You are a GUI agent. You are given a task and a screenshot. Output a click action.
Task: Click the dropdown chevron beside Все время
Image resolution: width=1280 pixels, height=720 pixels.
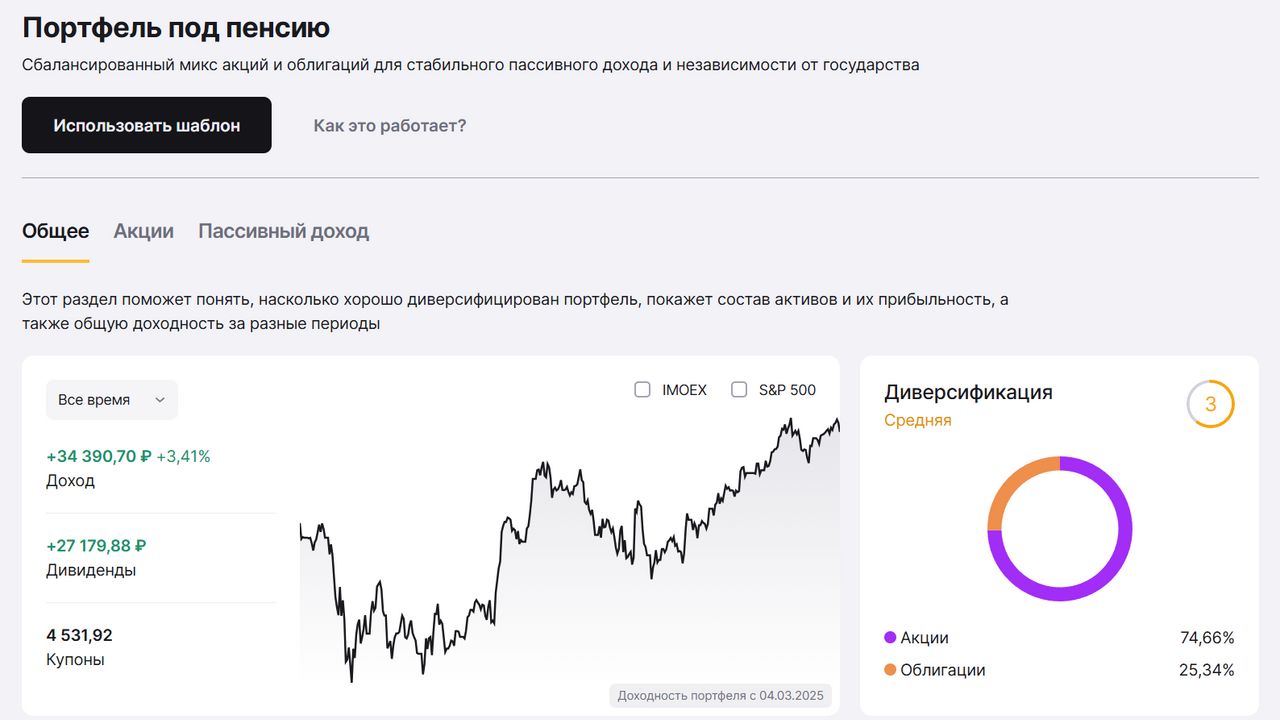[x=159, y=399]
